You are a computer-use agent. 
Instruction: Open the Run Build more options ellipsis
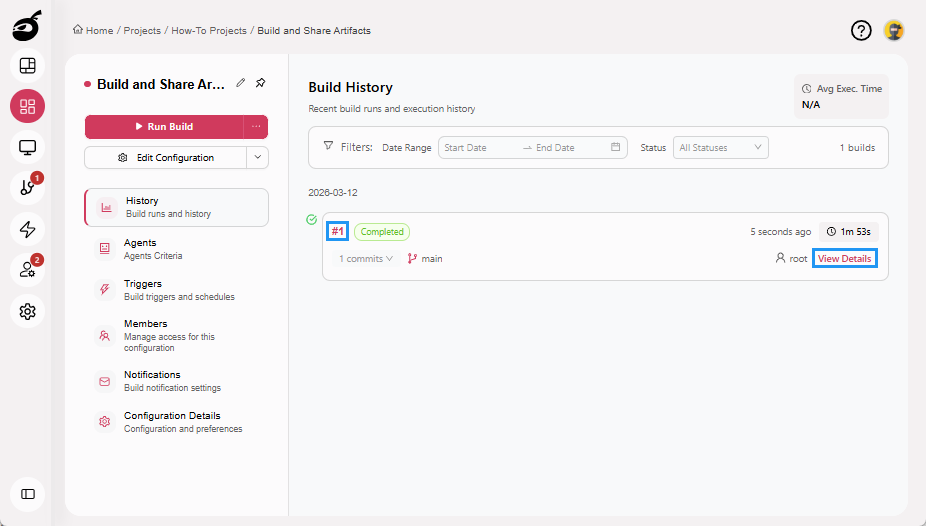pyautogui.click(x=256, y=126)
